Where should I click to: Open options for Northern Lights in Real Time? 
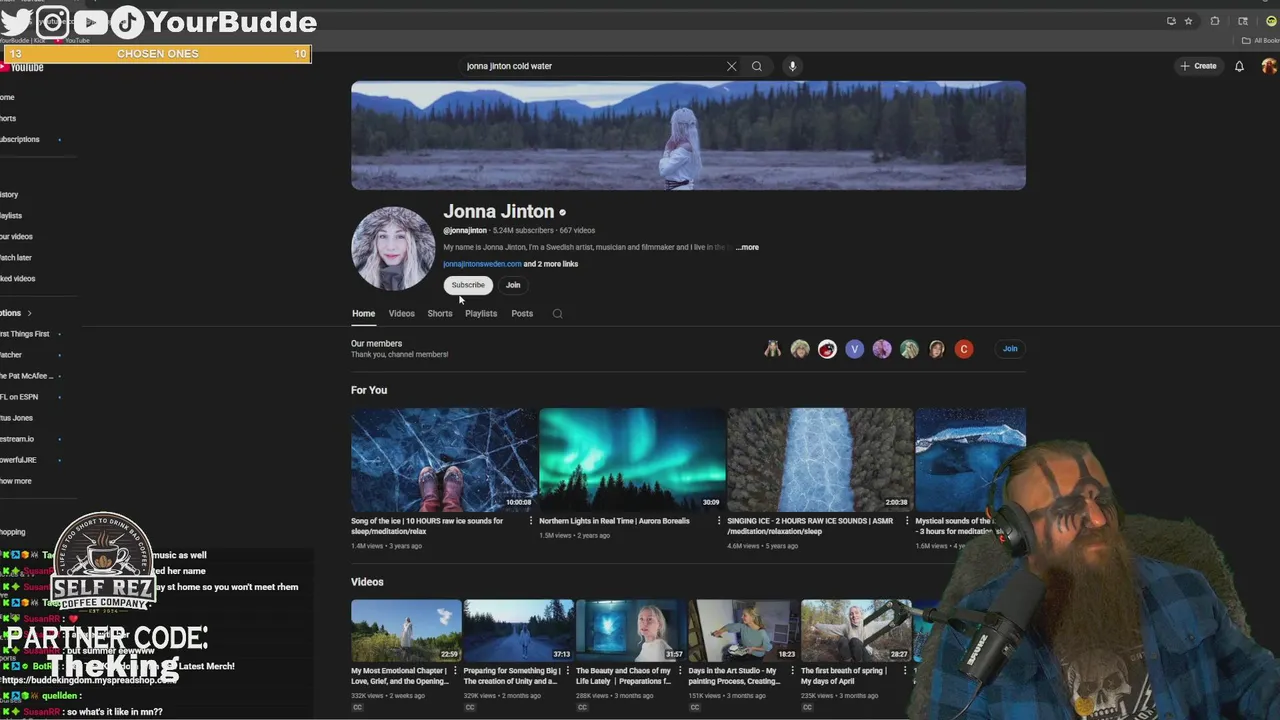pyautogui.click(x=719, y=521)
